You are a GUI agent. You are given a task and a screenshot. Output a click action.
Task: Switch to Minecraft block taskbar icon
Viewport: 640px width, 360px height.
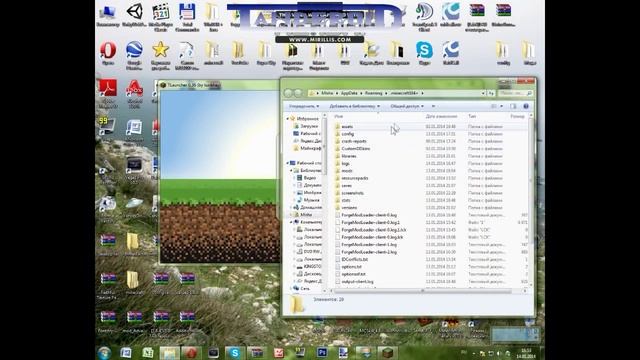coord(387,353)
